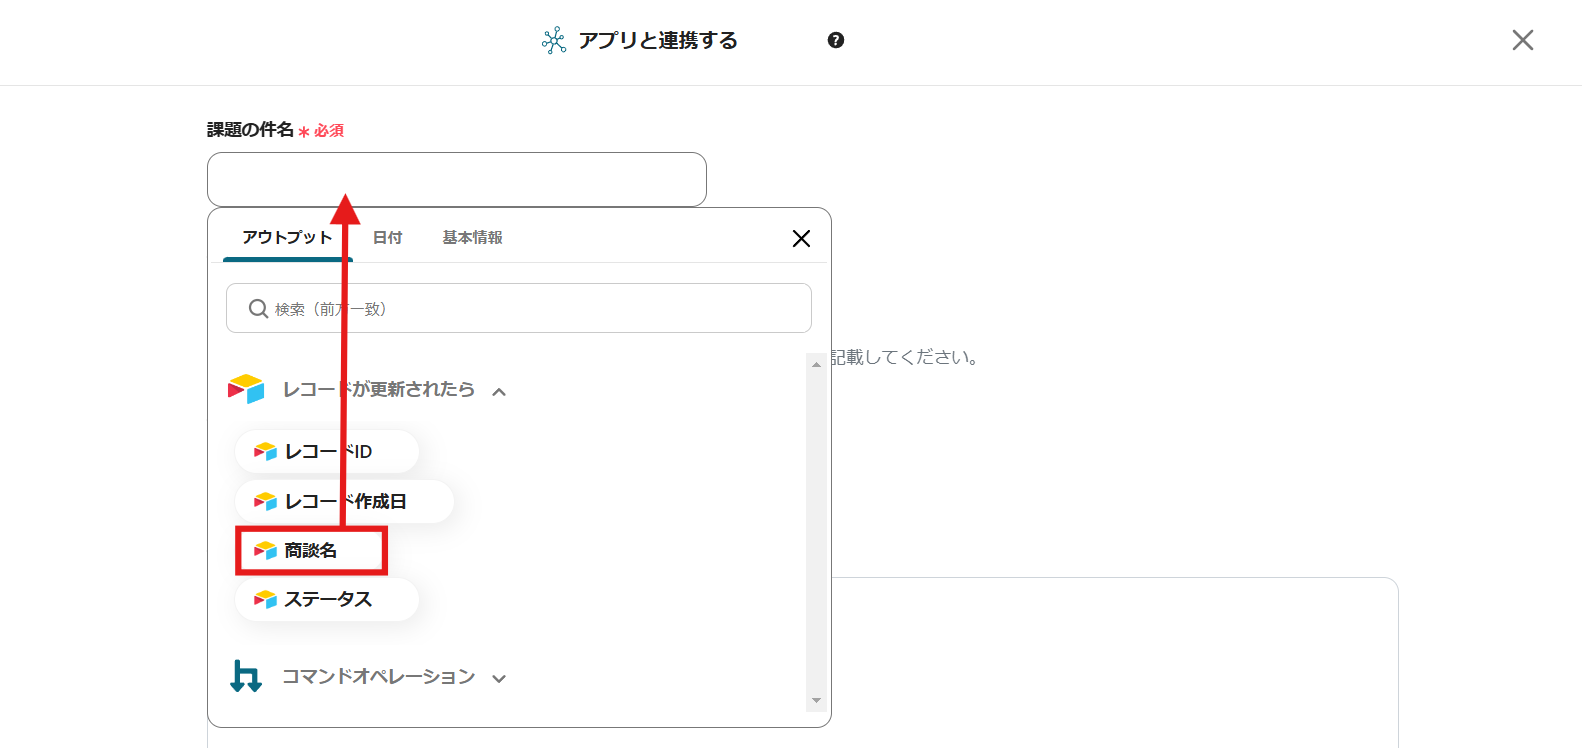Choose the レコード作成日 output chip

pyautogui.click(x=344, y=502)
